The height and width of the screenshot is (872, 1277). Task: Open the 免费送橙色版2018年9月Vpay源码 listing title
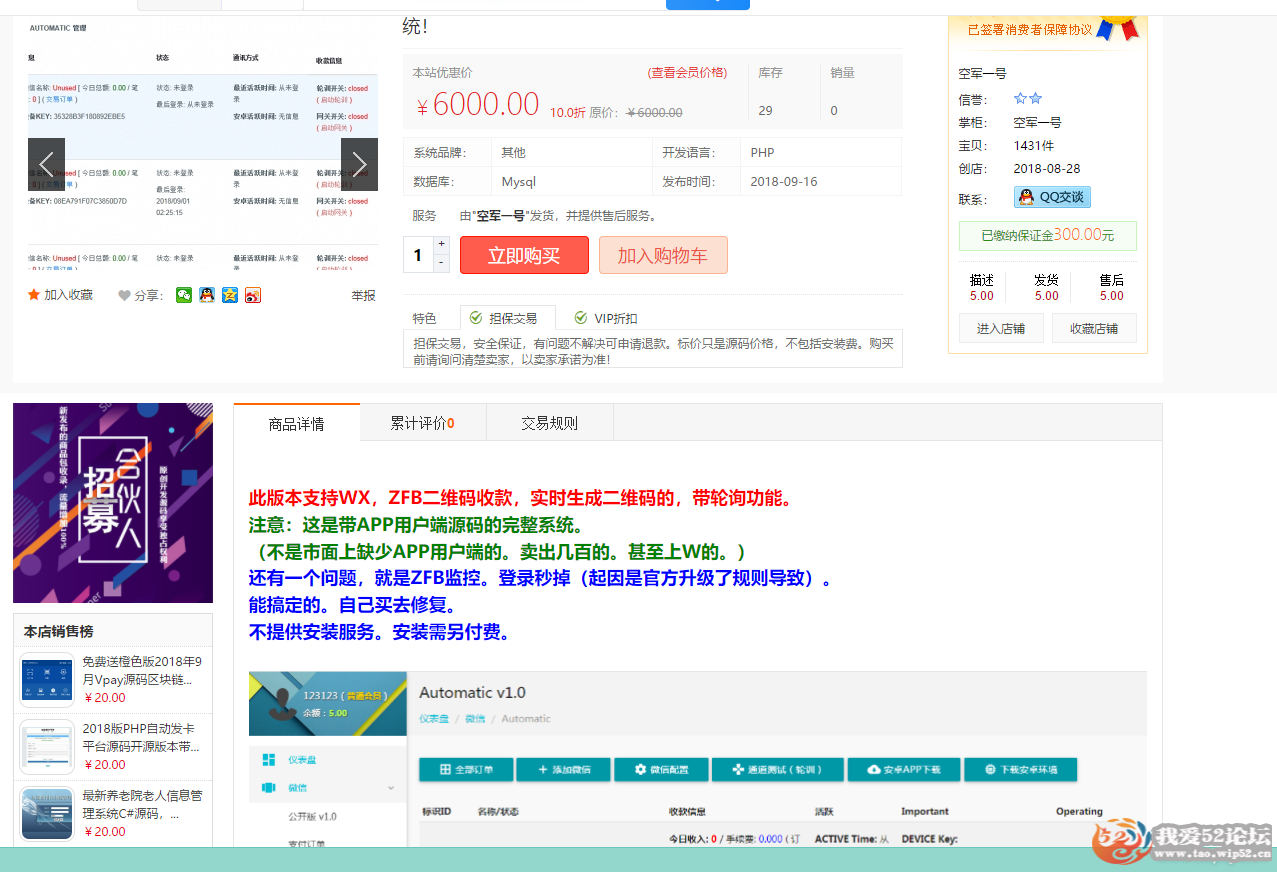pos(142,670)
